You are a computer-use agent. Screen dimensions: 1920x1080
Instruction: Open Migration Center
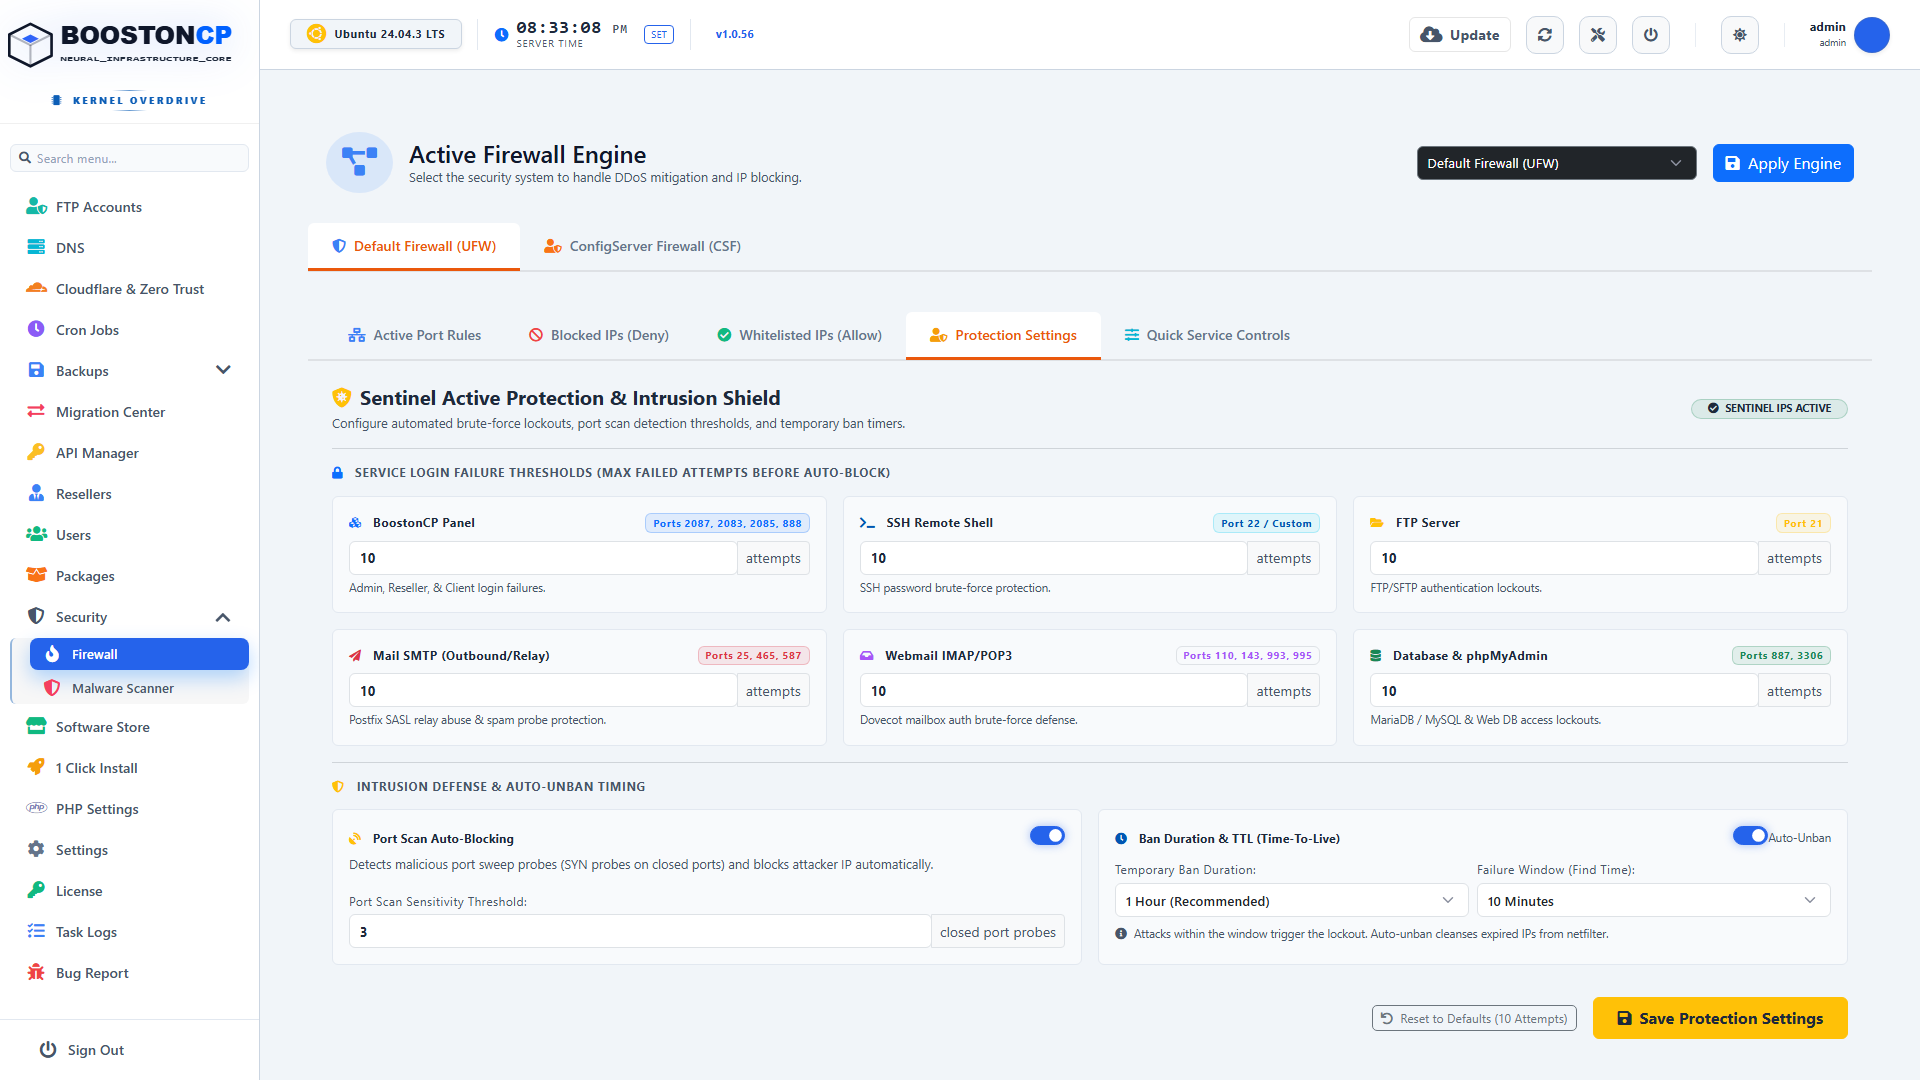click(129, 412)
